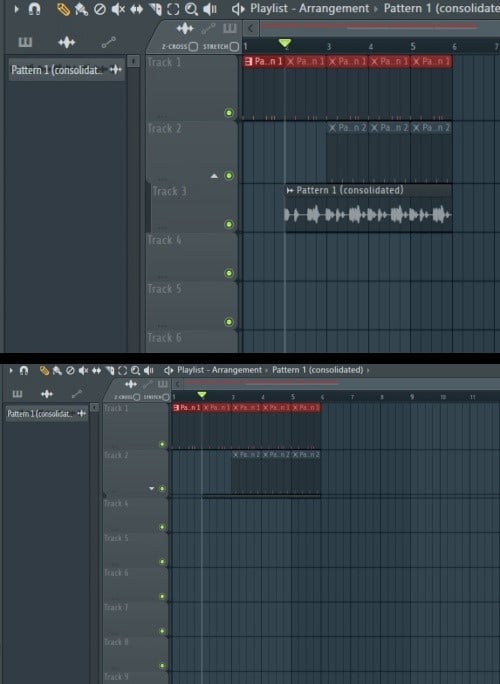Image resolution: width=500 pixels, height=684 pixels.
Task: Mute Track 5 in upper playlist
Action: pos(229,322)
